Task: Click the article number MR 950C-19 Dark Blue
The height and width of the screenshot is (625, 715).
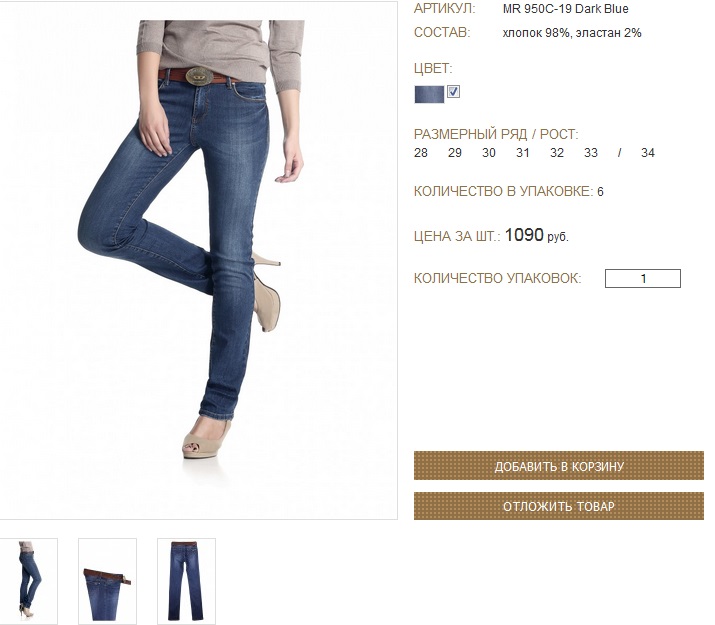Action: 565,9
